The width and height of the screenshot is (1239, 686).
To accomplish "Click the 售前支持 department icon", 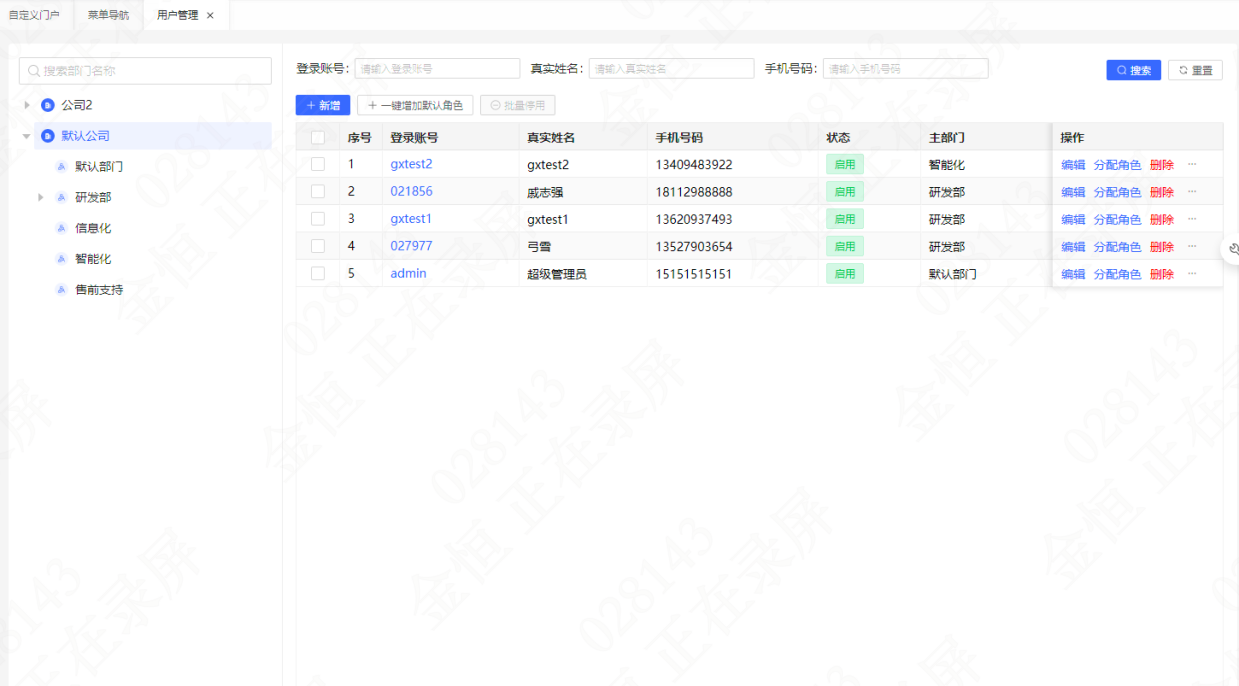I will [61, 290].
